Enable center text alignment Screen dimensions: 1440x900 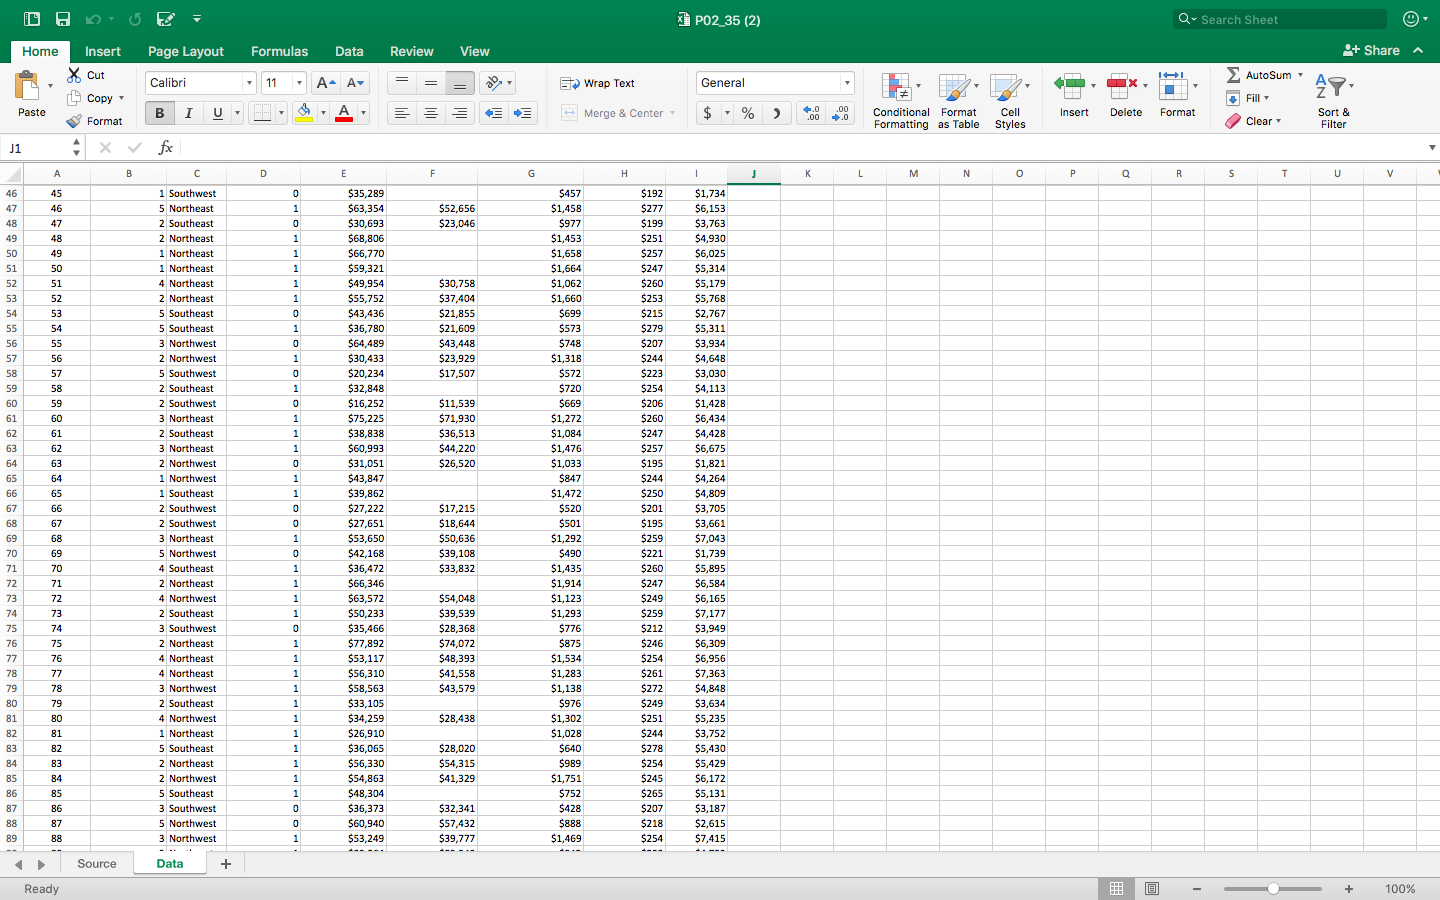pos(430,113)
